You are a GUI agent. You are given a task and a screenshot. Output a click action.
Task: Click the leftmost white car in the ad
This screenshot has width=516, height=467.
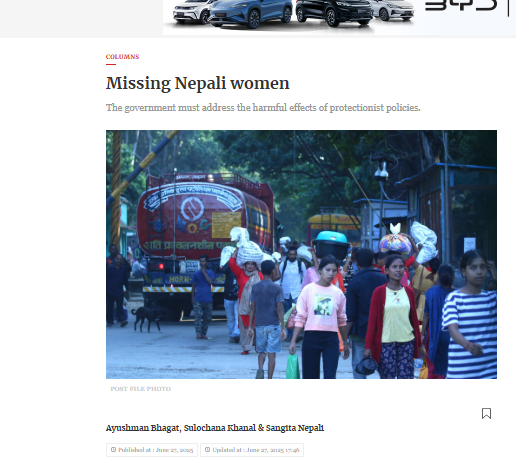pos(192,13)
